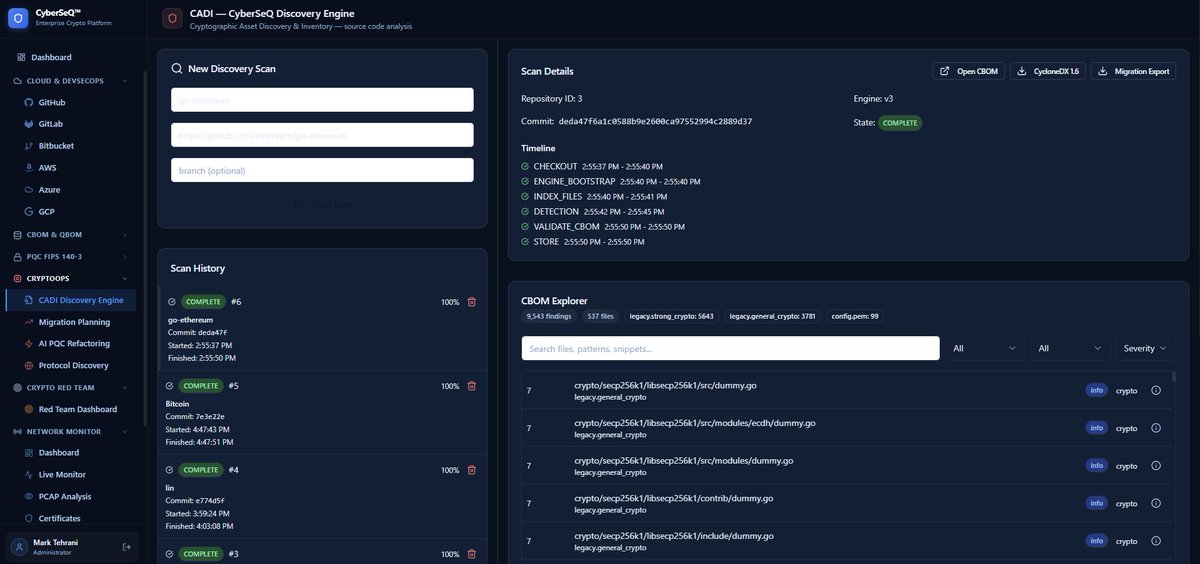Select Bitcoin scan #5 in history
This screenshot has height=564, width=1200.
(322, 413)
